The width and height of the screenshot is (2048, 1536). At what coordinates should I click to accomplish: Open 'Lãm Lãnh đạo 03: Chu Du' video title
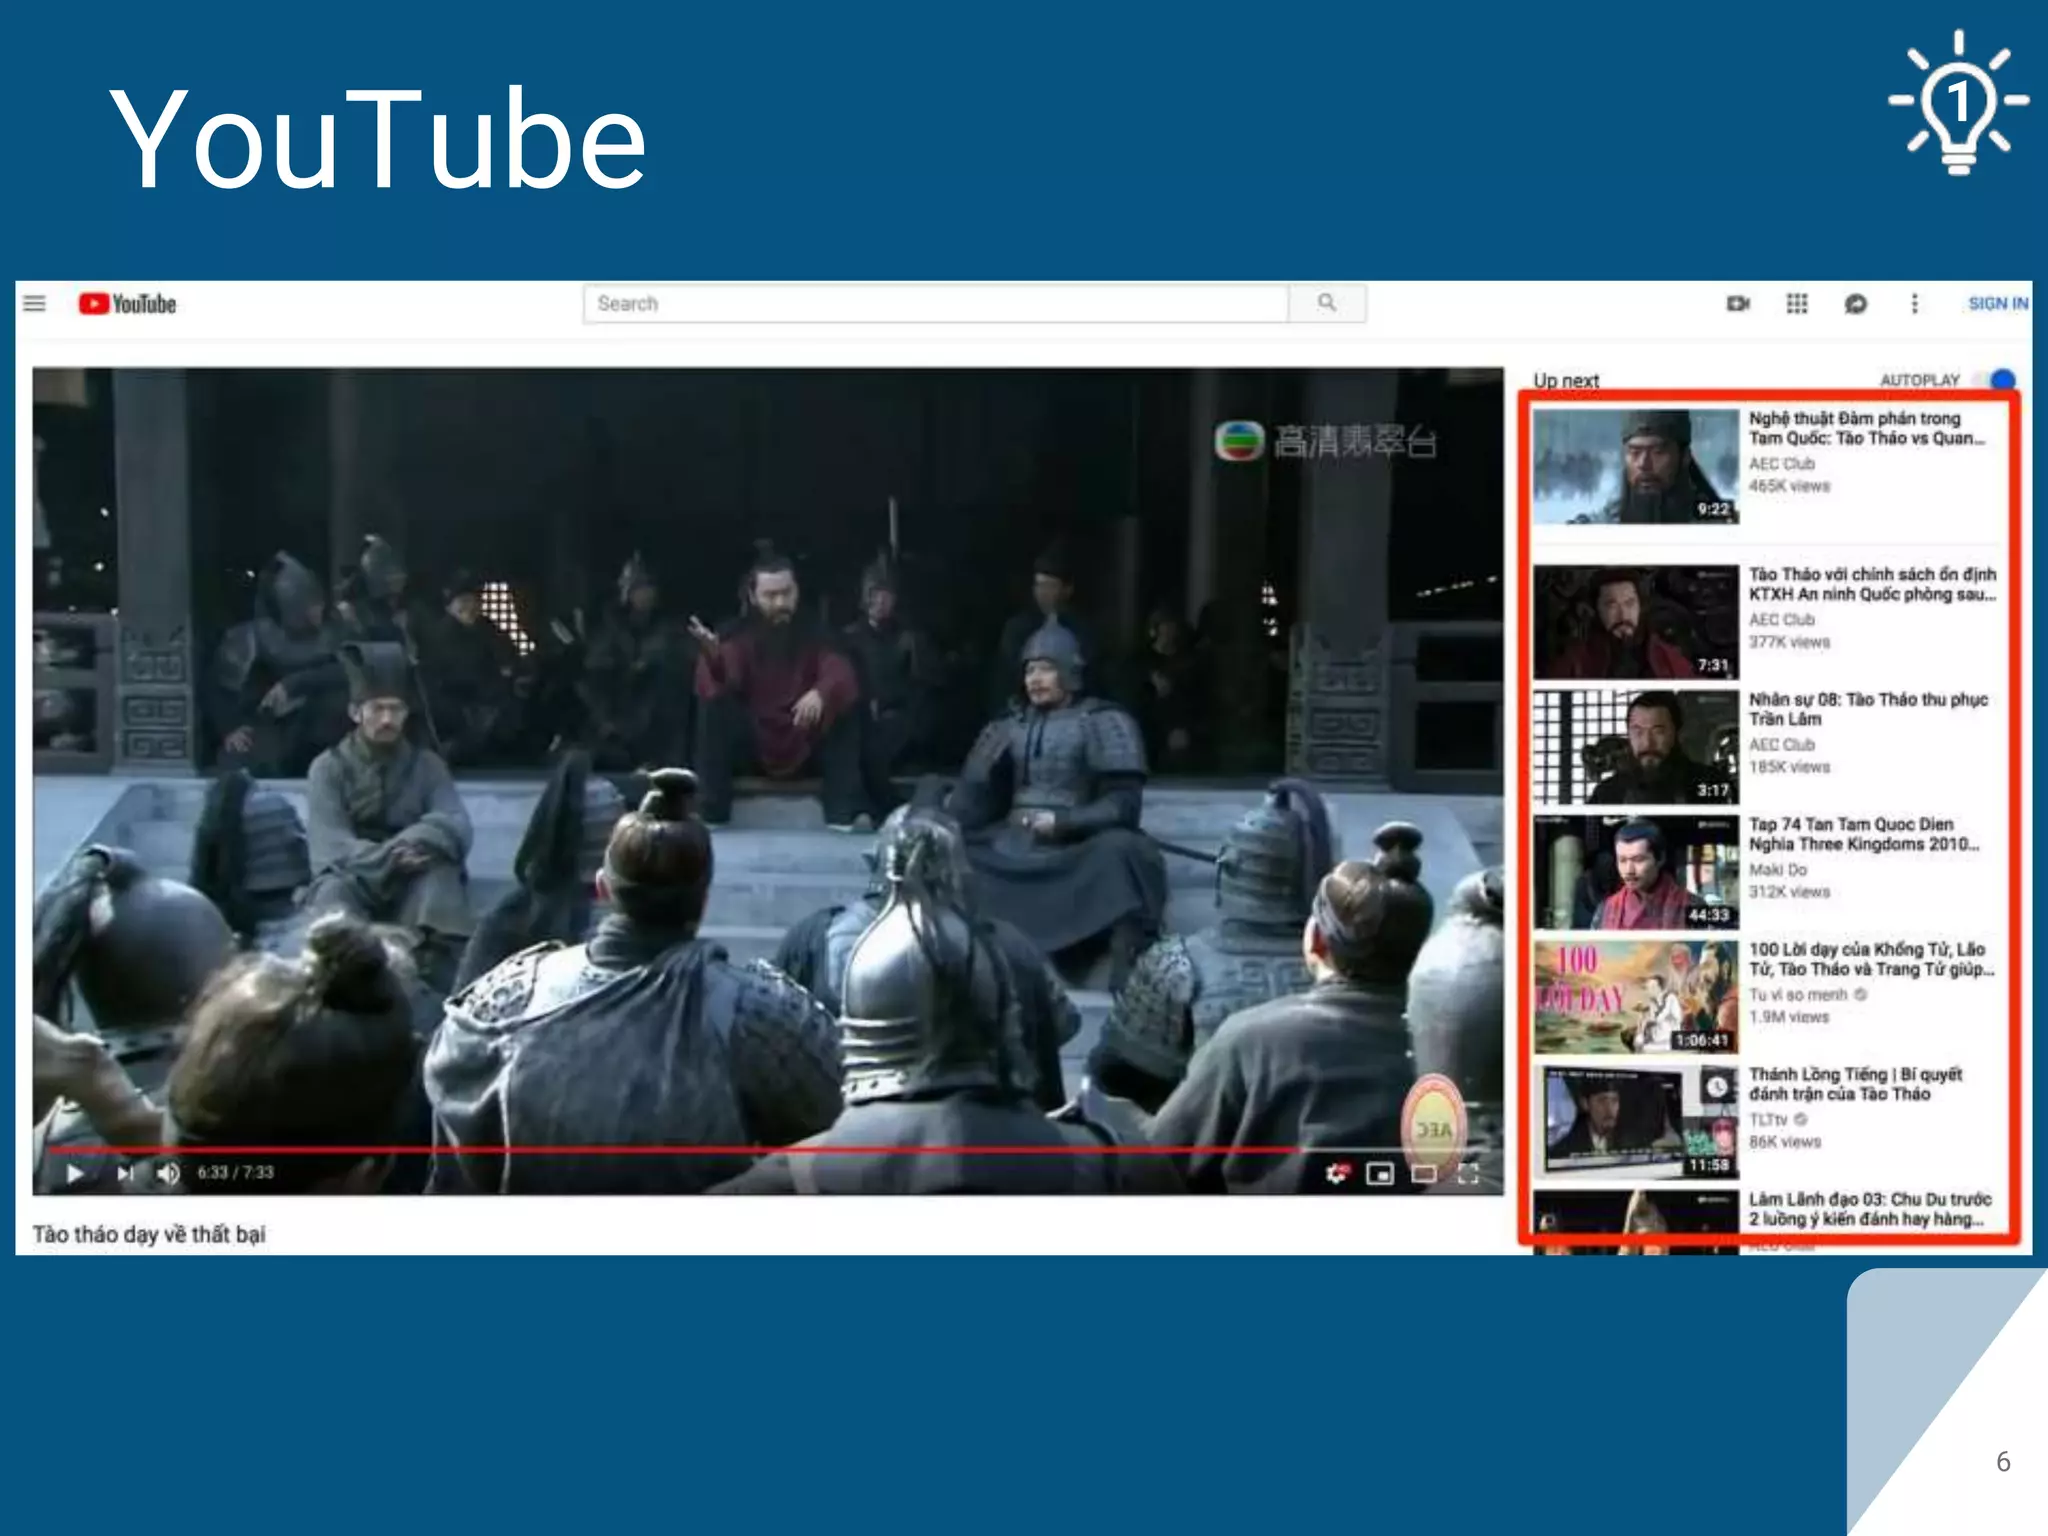1870,1209
